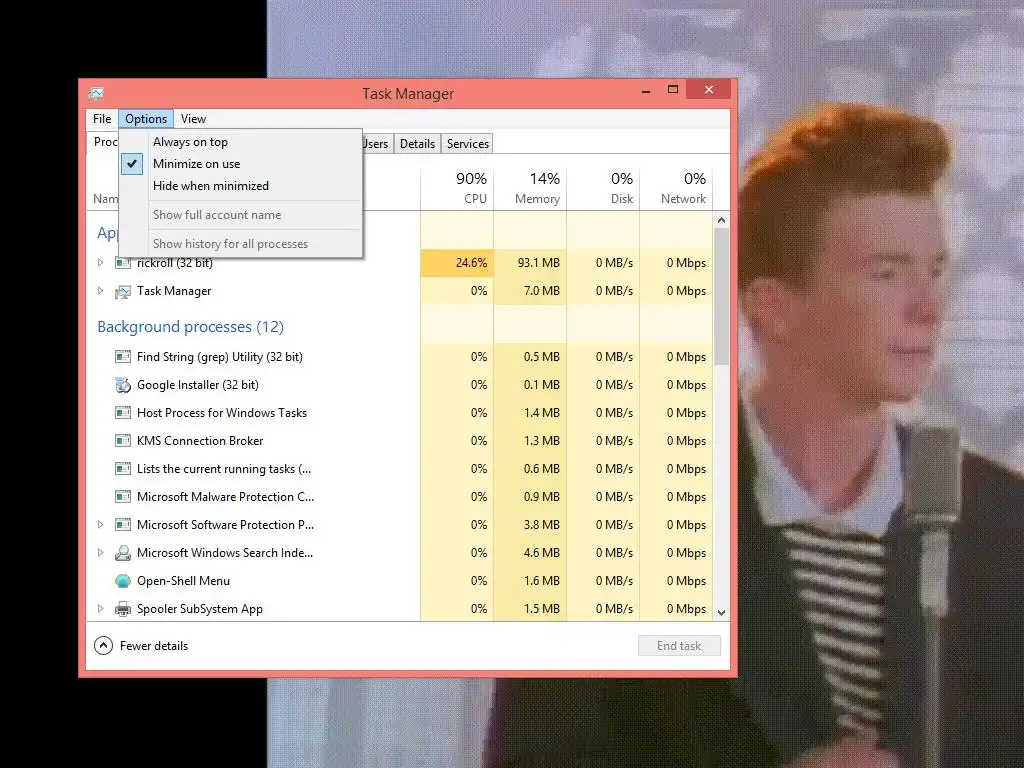Click the 7.0 MB memory value
This screenshot has width=1024, height=768.
click(541, 291)
